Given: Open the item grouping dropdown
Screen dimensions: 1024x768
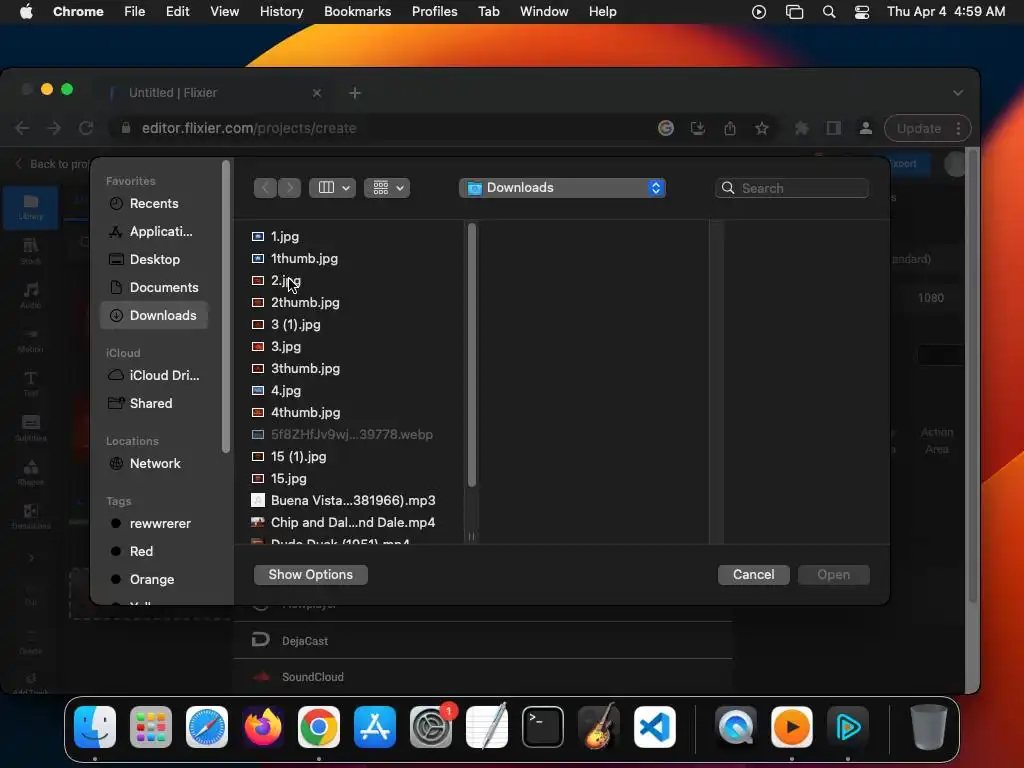Looking at the screenshot, I should (x=387, y=188).
